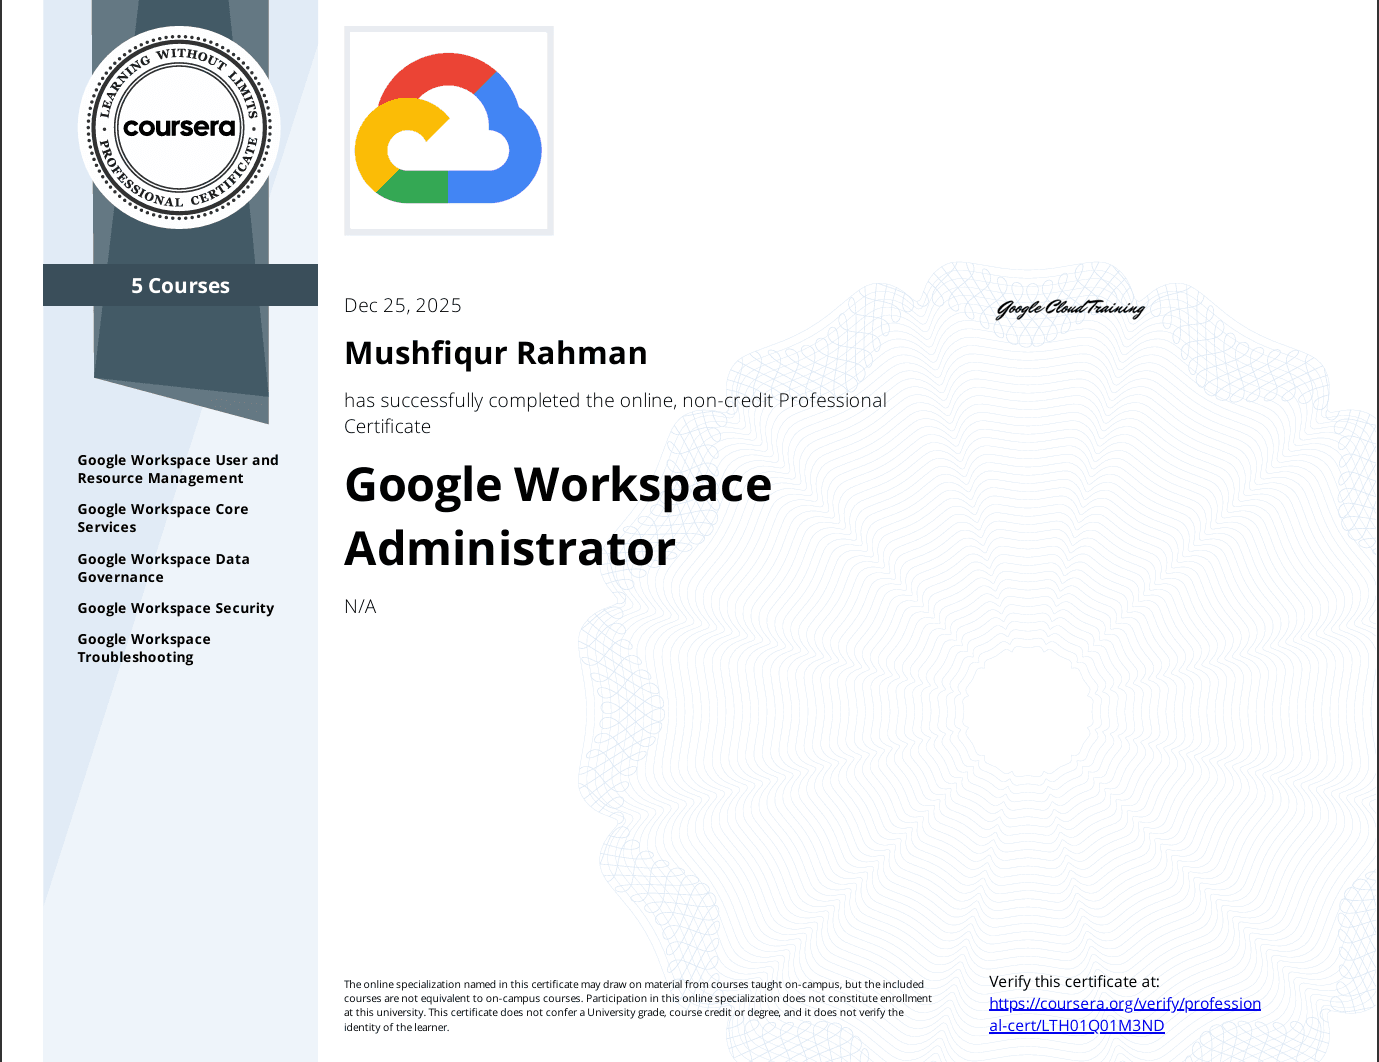Screen dimensions: 1379x1062
Task: Select Google Workspace Troubleshooting
Action: pos(144,647)
